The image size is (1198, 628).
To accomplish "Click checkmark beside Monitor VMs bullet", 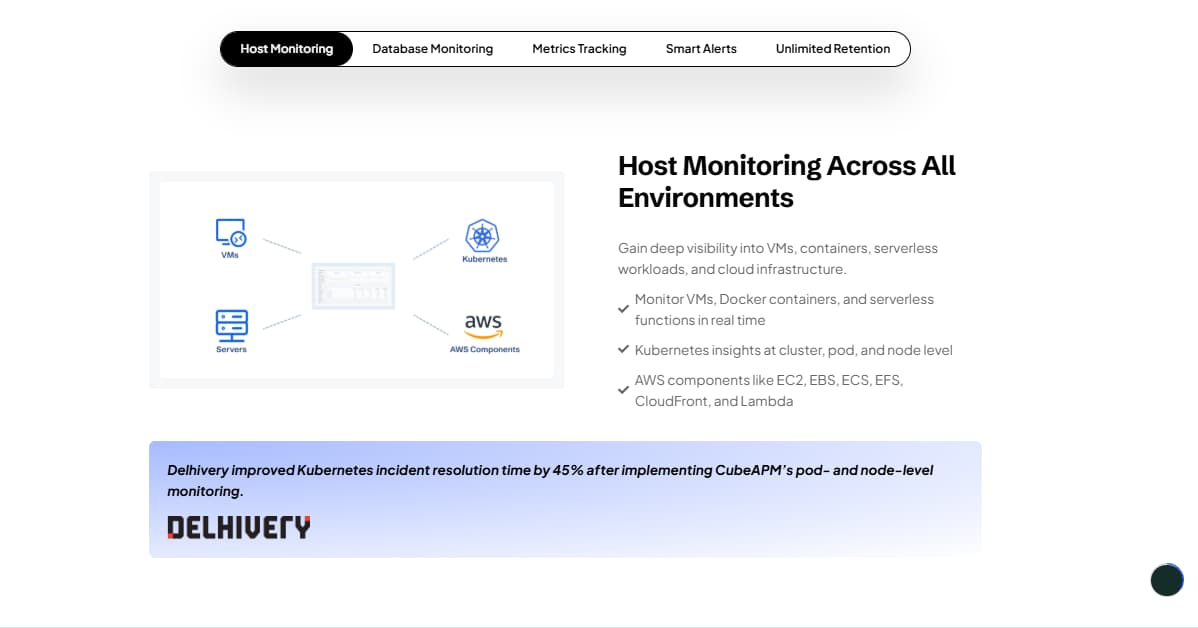I will (x=623, y=310).
